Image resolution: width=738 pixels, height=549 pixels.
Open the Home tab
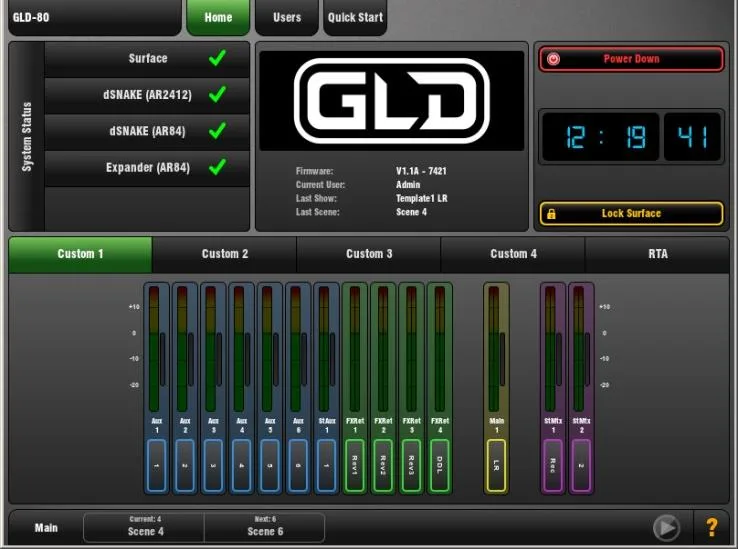218,17
